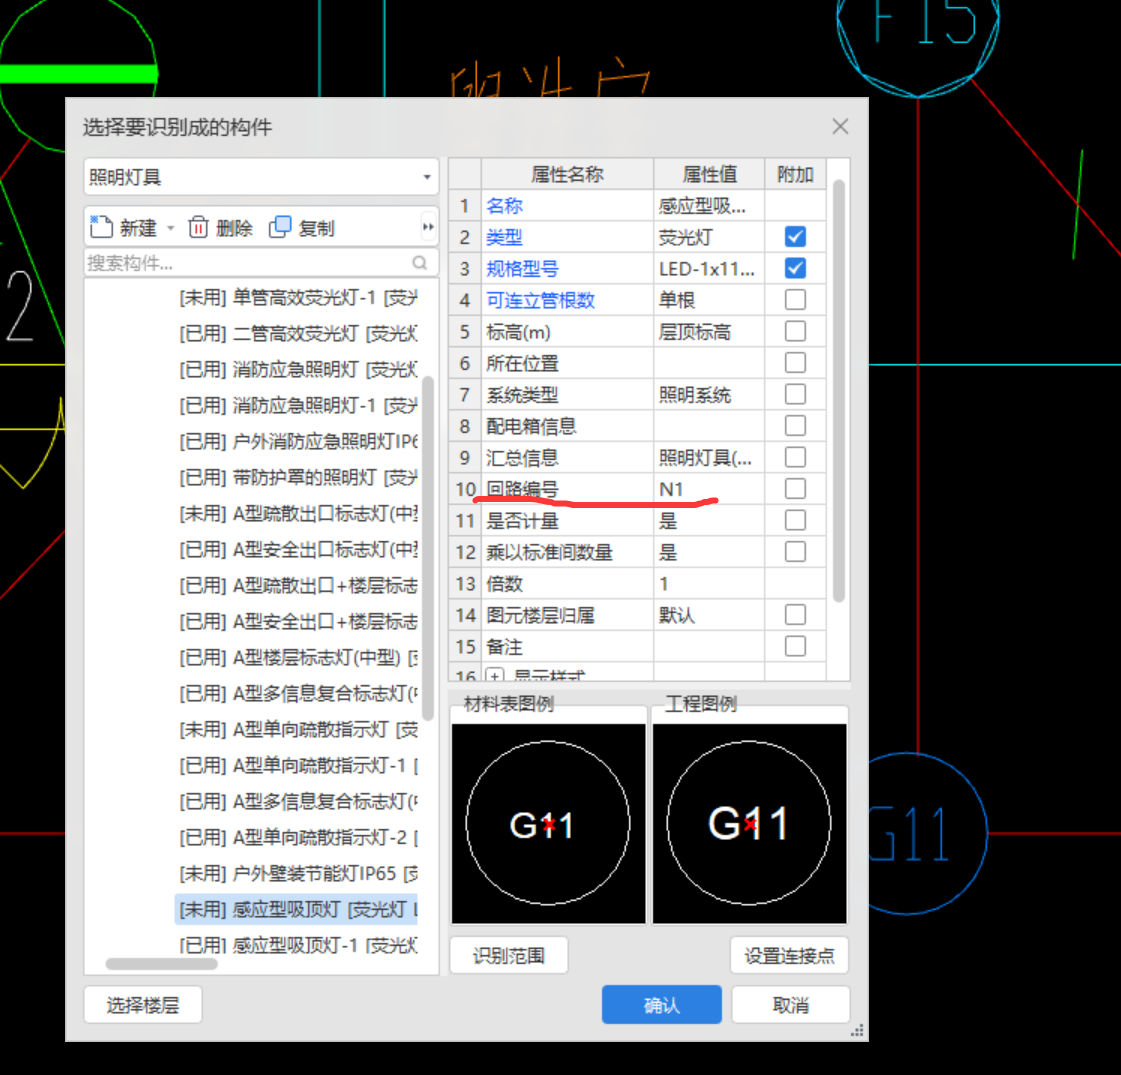Select 二管高效荧光灯 in component list

[298, 333]
